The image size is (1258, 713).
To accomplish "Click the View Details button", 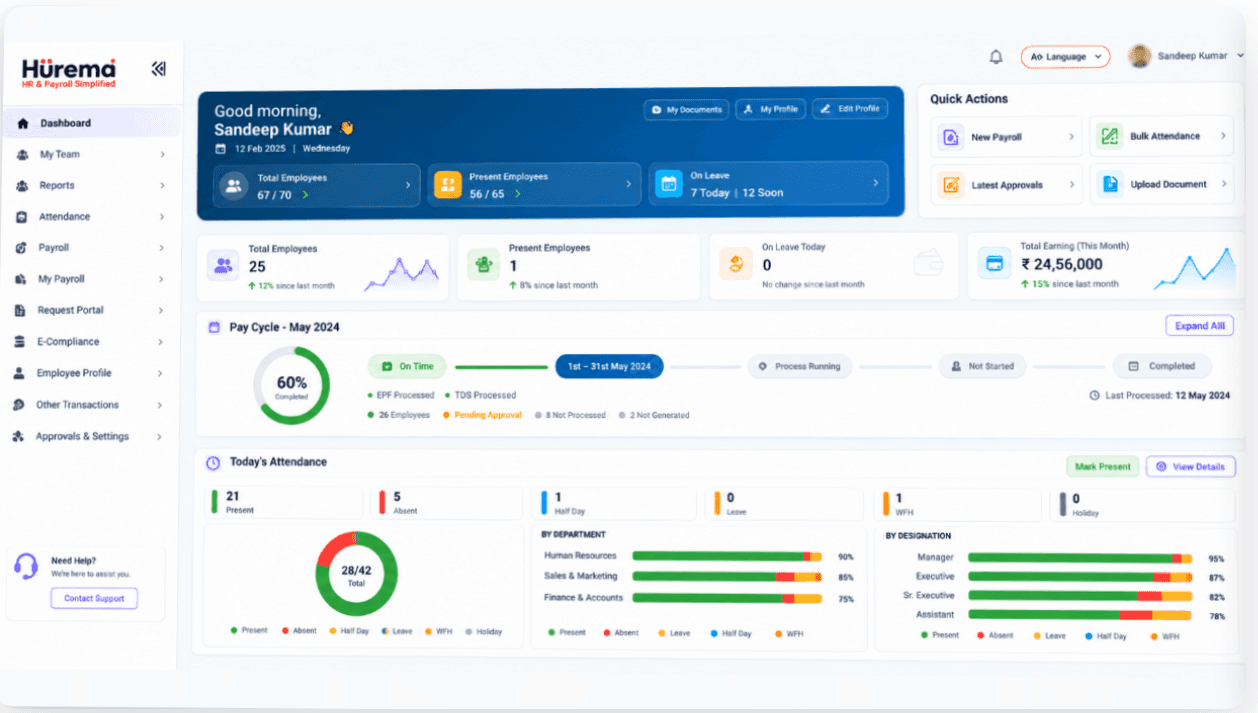I will (x=1190, y=467).
